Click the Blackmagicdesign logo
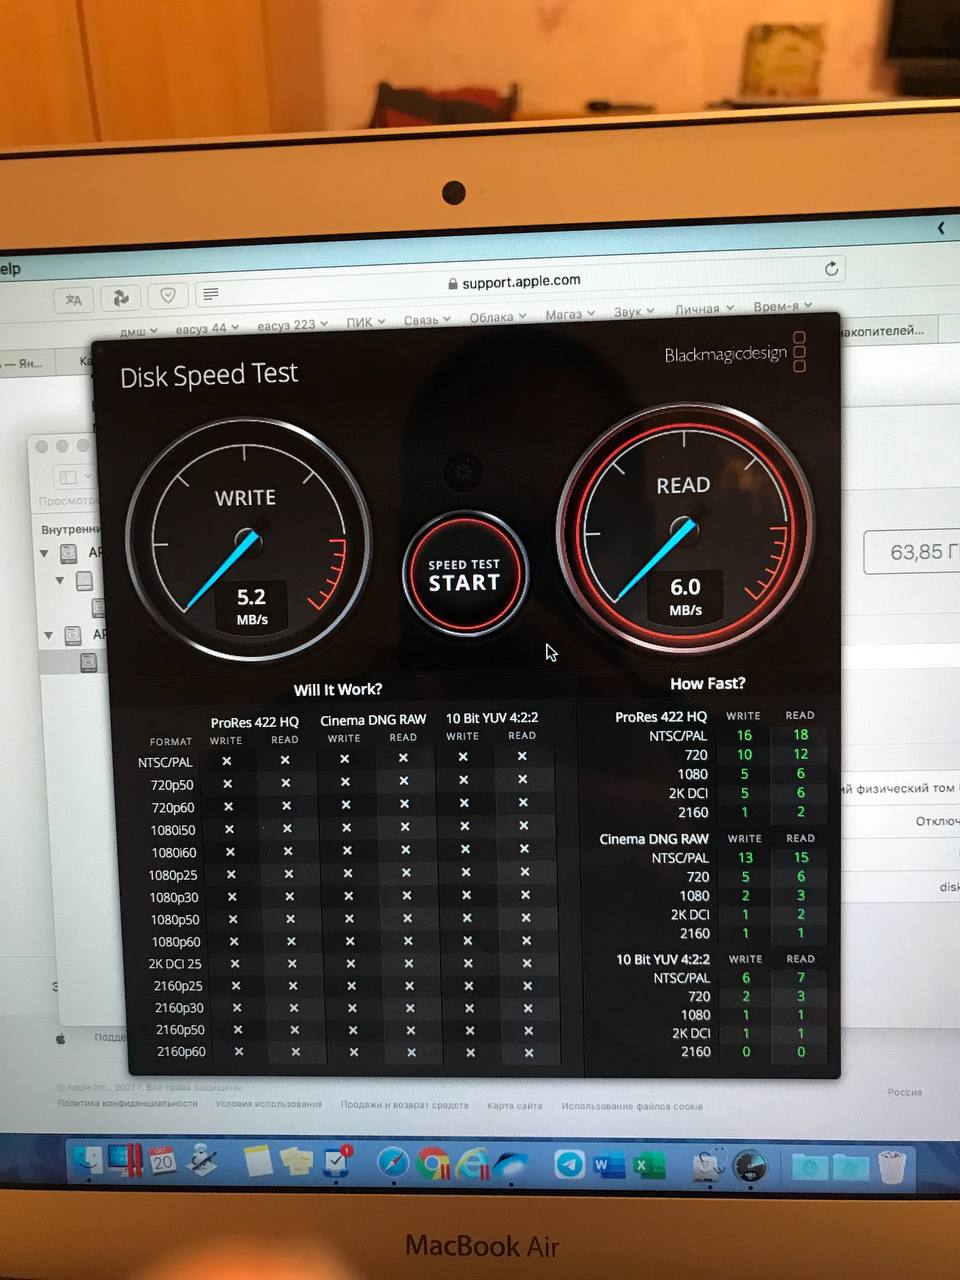Image resolution: width=960 pixels, height=1280 pixels. coord(735,353)
